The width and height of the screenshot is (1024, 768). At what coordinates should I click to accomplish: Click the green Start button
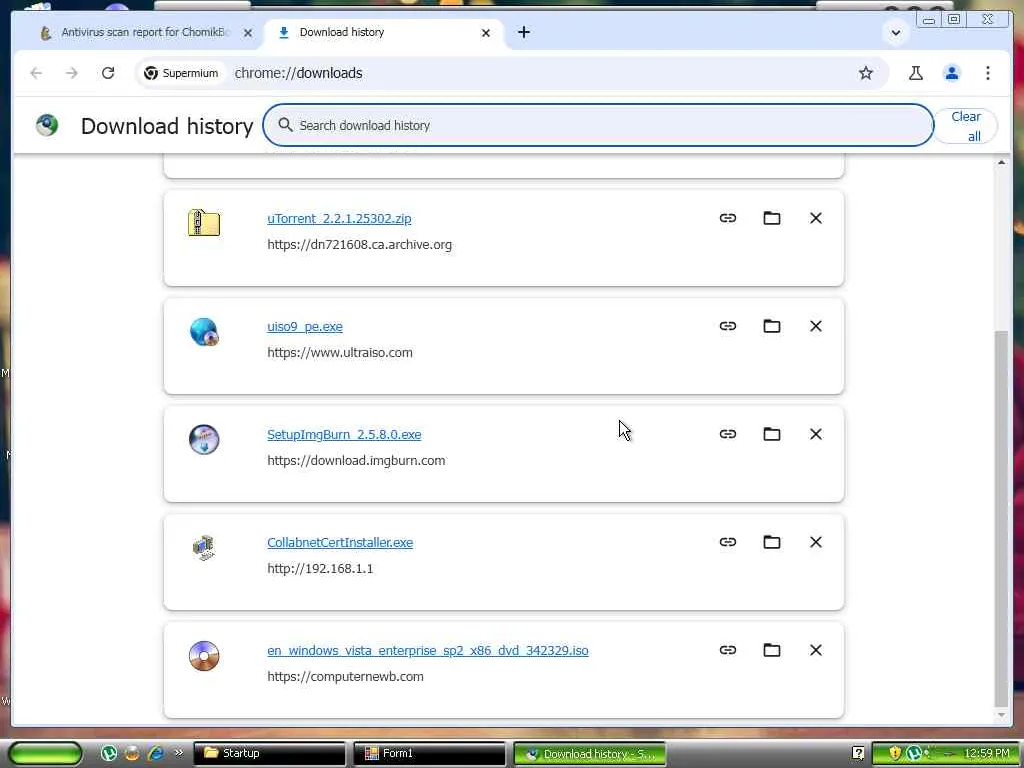tap(45, 753)
